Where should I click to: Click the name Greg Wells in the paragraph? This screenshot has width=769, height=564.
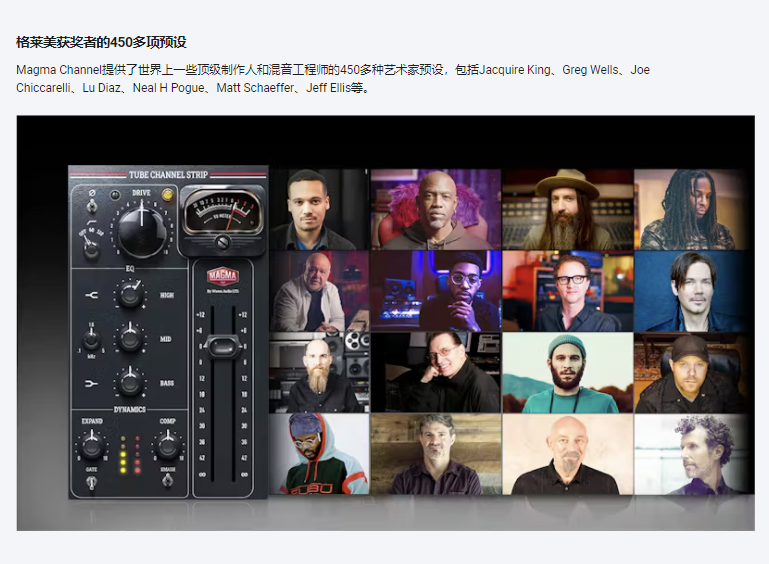point(590,70)
